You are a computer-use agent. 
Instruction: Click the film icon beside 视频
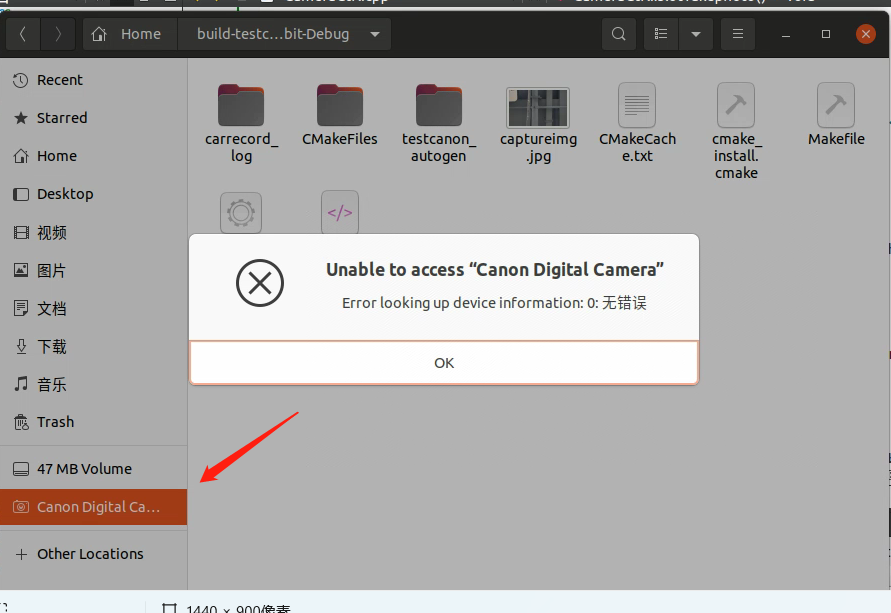pyautogui.click(x=21, y=232)
